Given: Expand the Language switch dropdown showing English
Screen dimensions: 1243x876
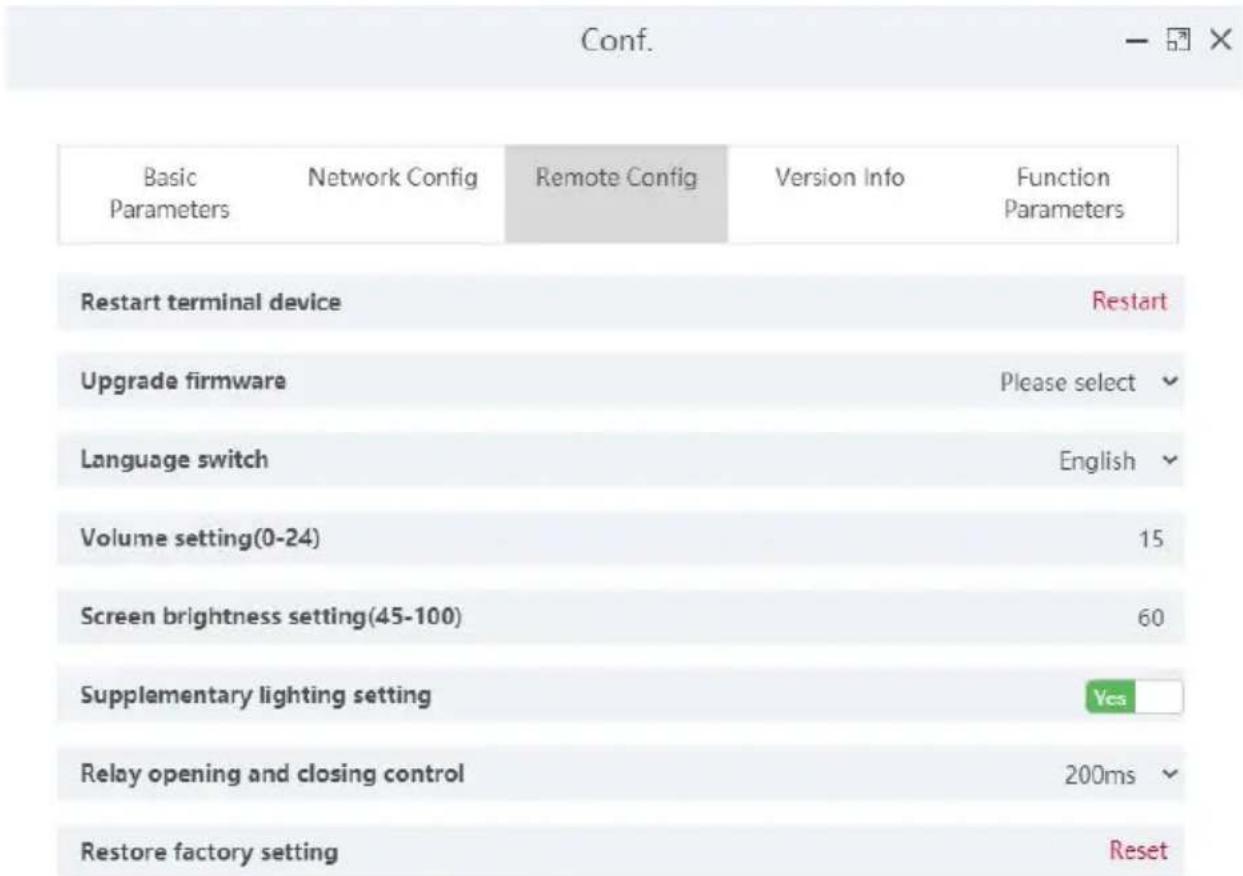Looking at the screenshot, I should coord(1119,461).
